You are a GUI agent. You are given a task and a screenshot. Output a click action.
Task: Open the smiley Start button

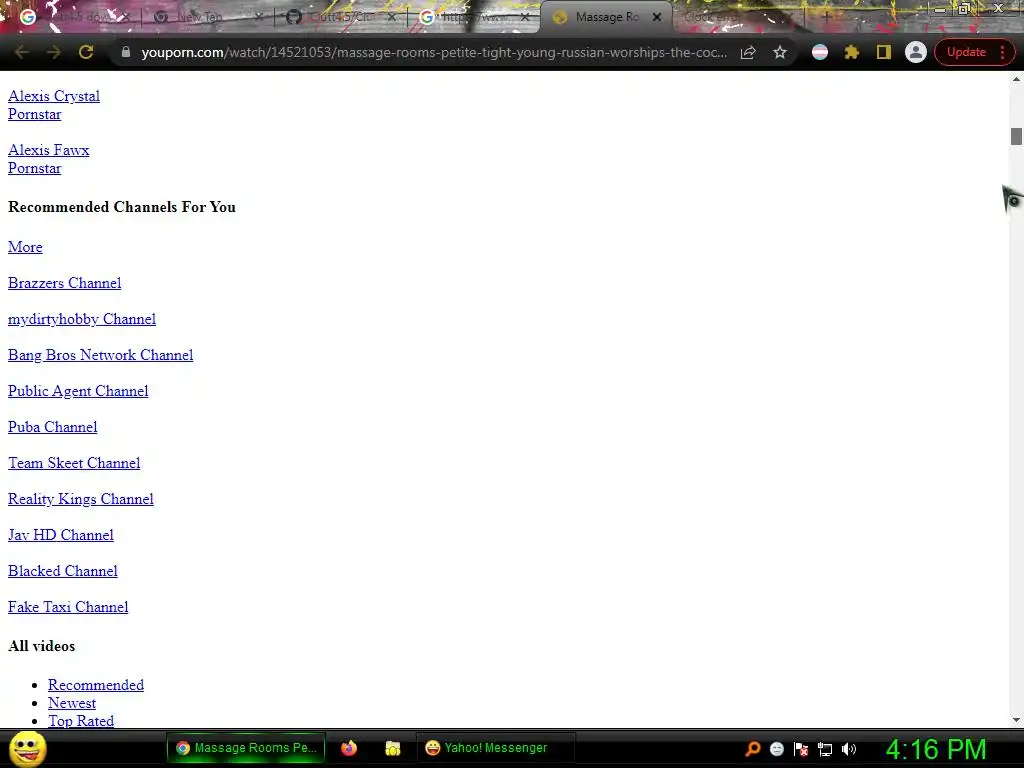pyautogui.click(x=27, y=748)
